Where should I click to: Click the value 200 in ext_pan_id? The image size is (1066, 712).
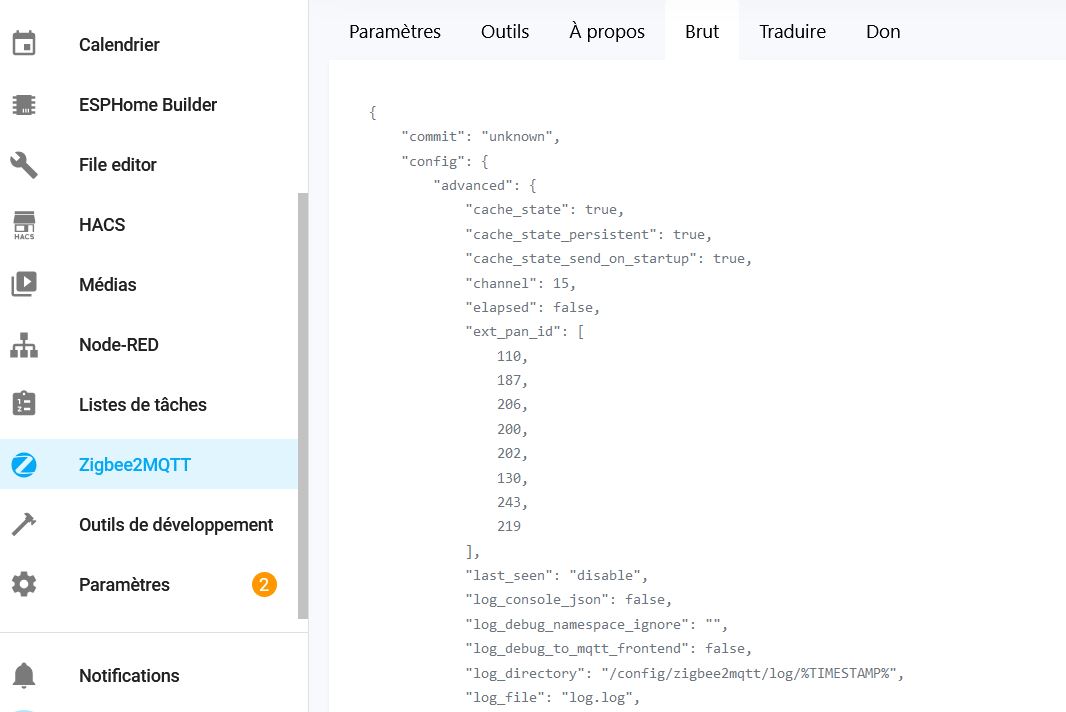(512, 429)
